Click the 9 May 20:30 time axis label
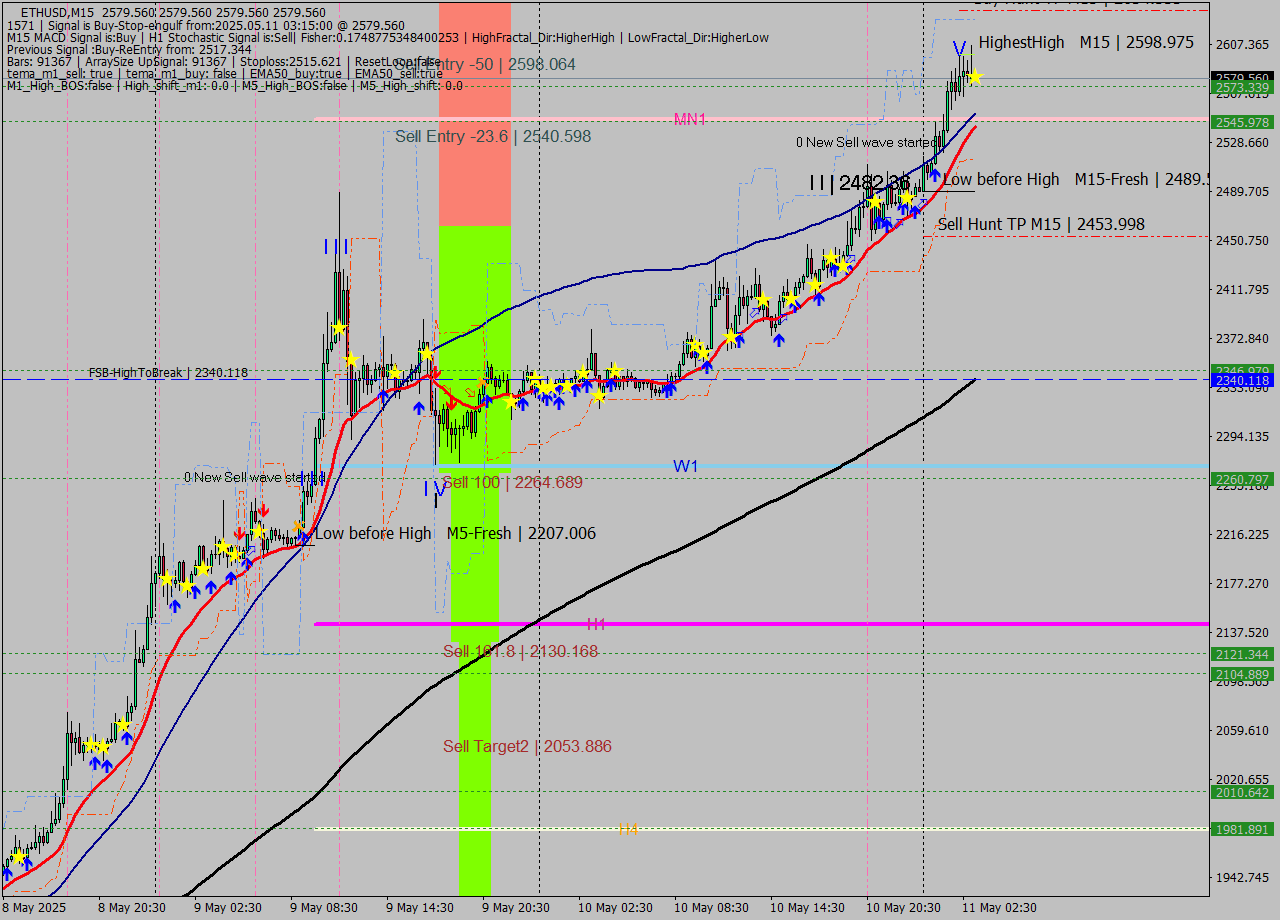Image resolution: width=1280 pixels, height=920 pixels. coord(517,907)
